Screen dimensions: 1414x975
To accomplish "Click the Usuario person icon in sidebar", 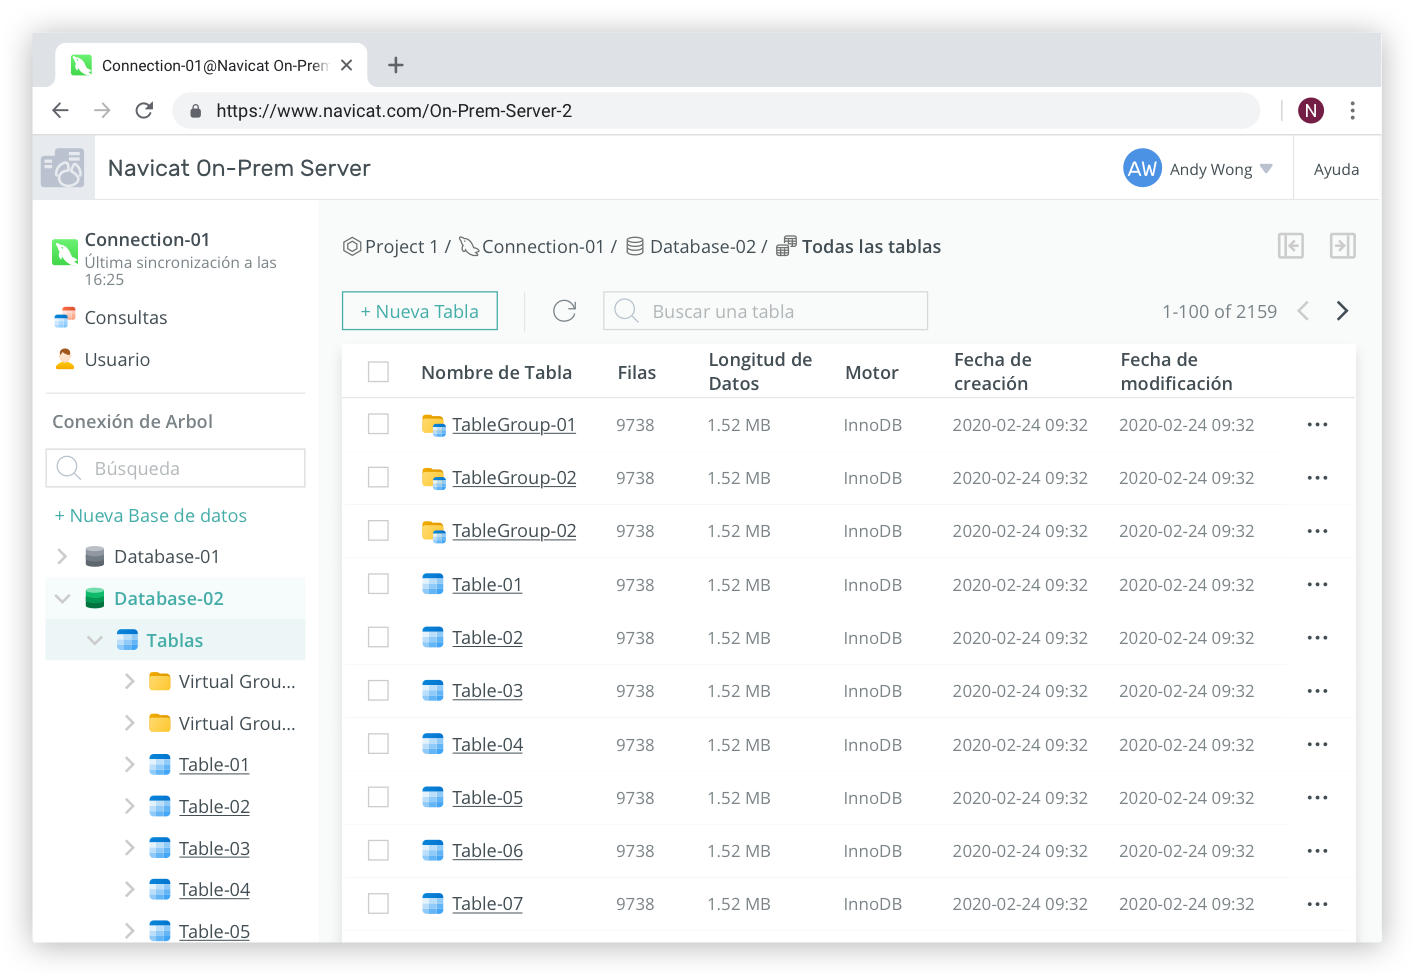I will coord(65,359).
